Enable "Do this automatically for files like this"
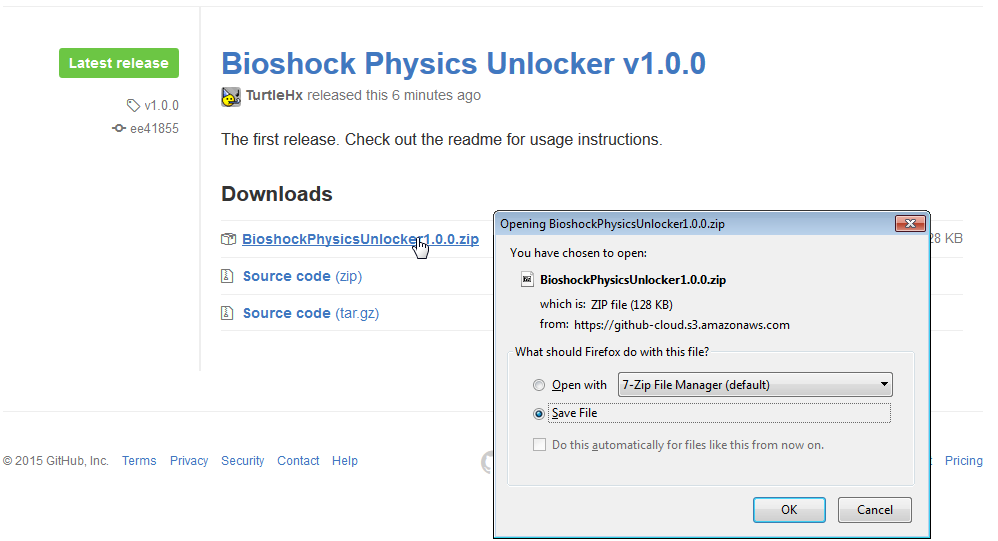The image size is (998, 541). coord(540,445)
